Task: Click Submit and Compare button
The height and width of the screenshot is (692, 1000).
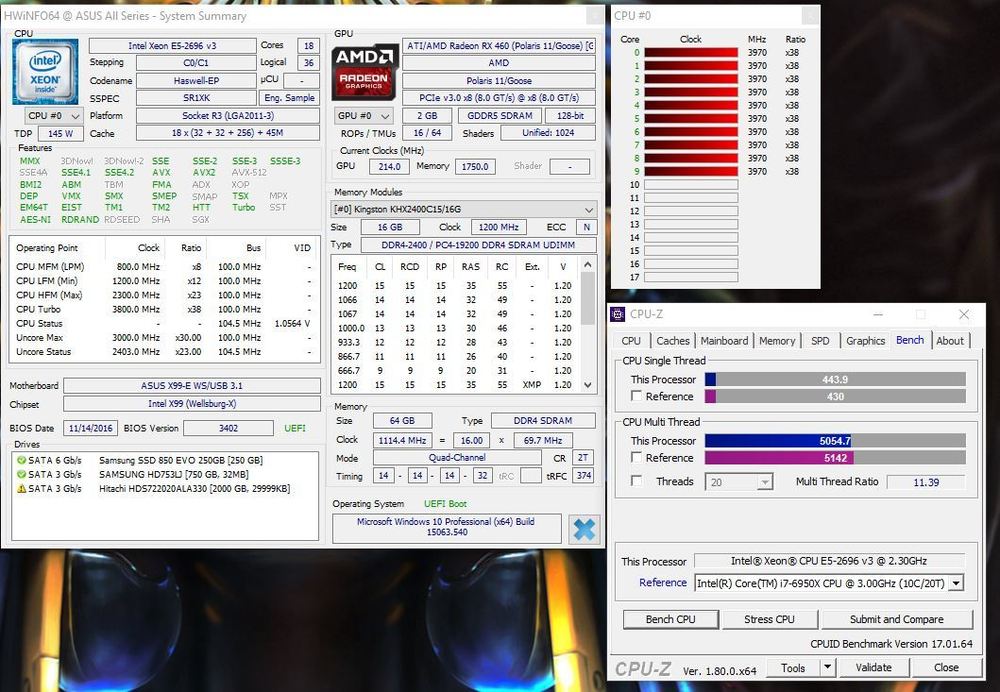Action: [897, 619]
